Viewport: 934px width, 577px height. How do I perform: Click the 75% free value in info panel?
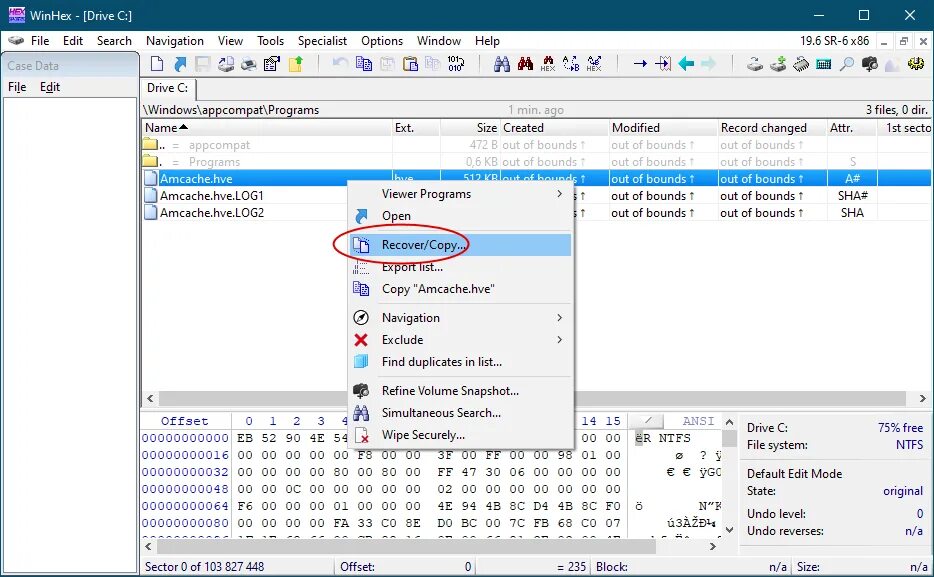tap(900, 428)
